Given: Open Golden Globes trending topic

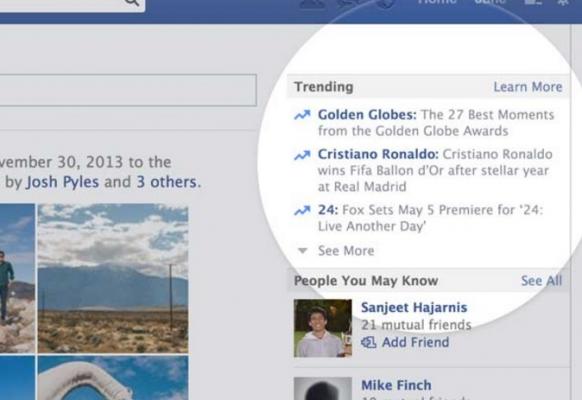Looking at the screenshot, I should (x=367, y=115).
